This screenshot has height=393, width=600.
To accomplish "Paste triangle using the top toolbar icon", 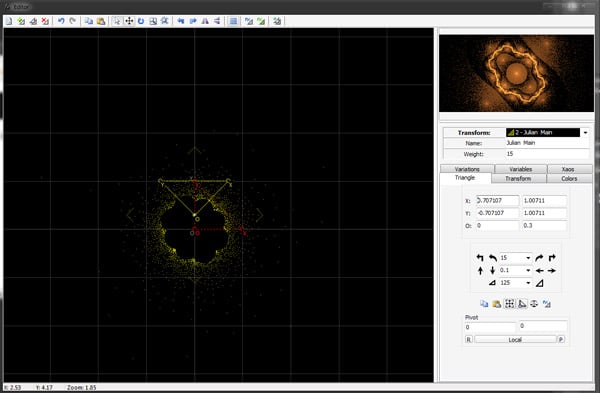I will click(x=101, y=21).
